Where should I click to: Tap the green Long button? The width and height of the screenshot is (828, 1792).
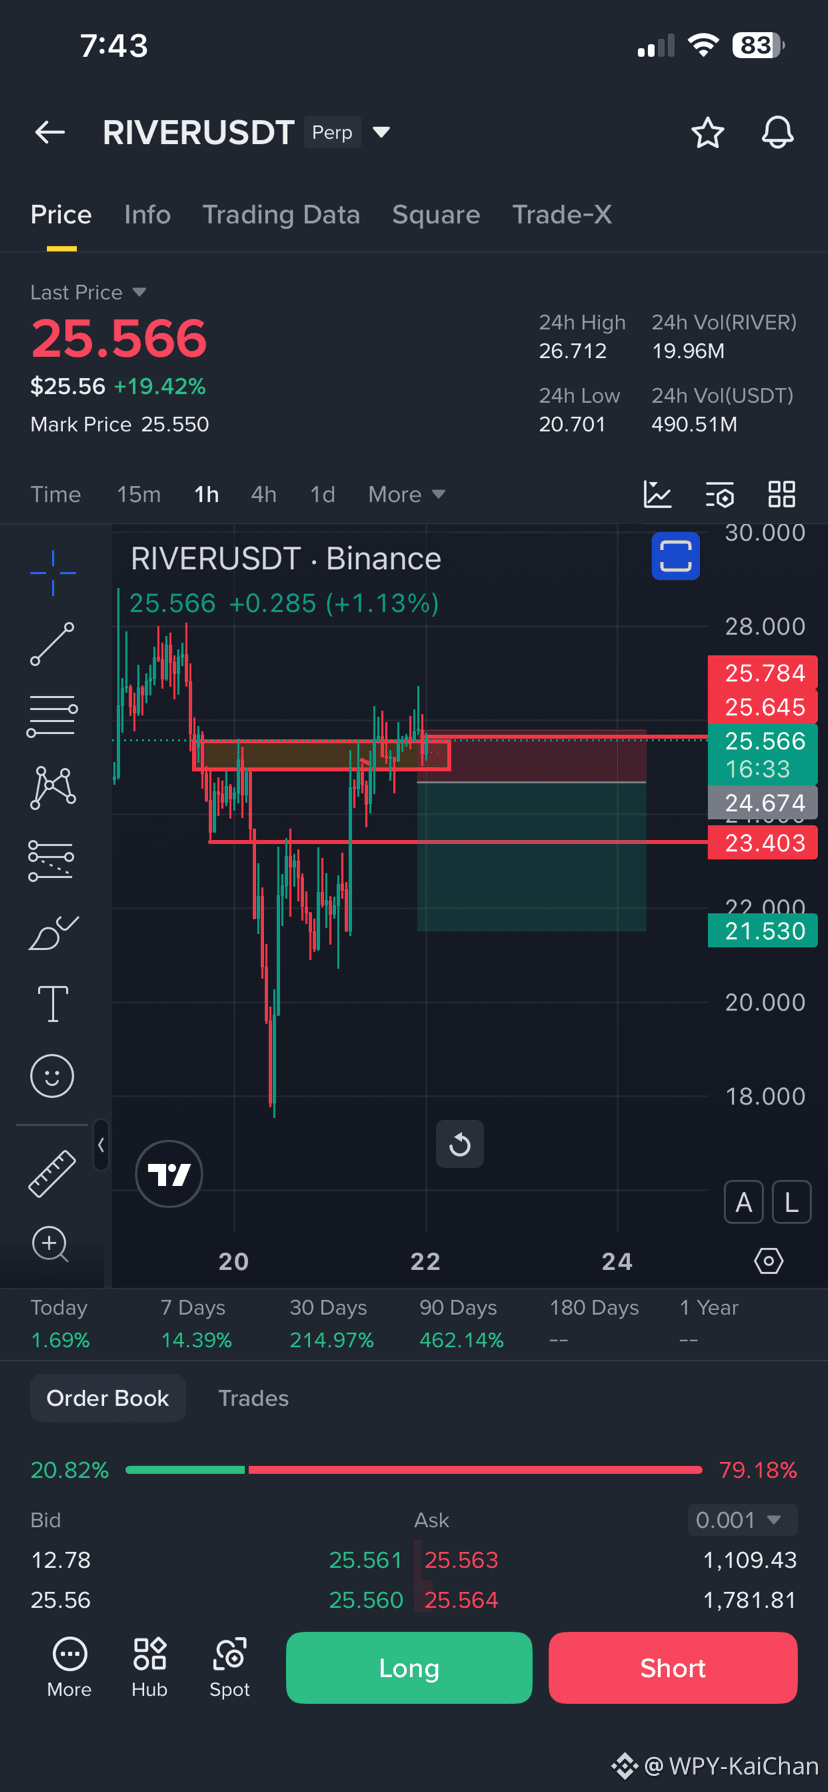pos(409,1668)
